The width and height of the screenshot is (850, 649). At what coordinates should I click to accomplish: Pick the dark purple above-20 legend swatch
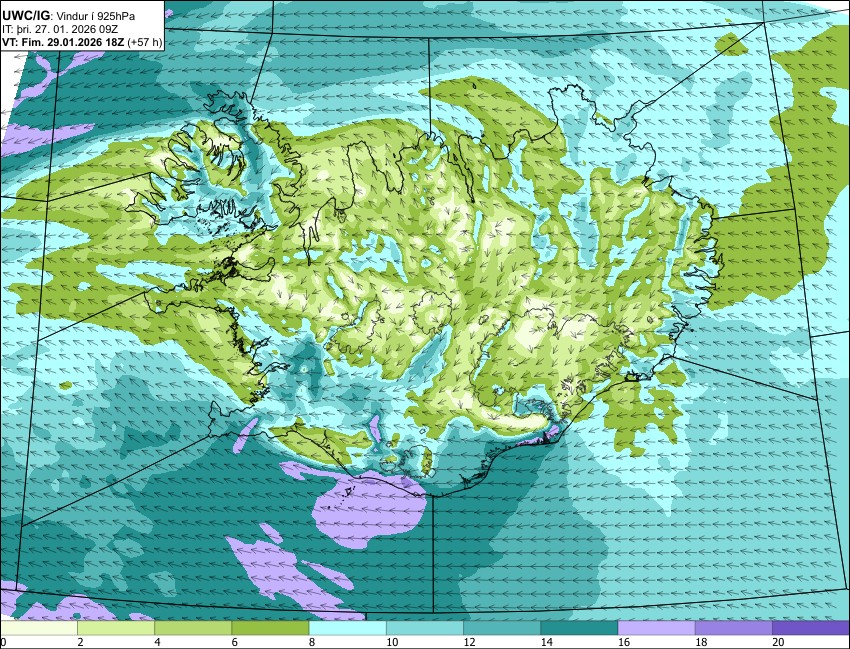pyautogui.click(x=810, y=628)
